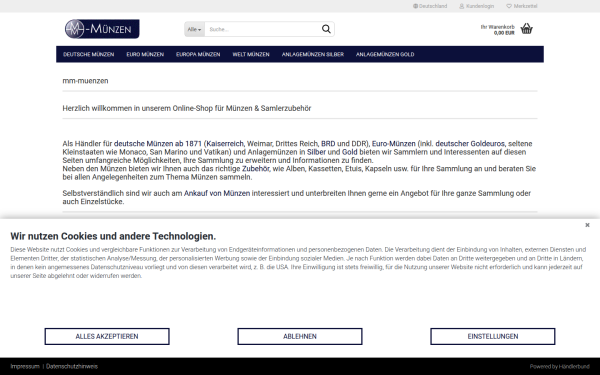Click the mm-muenzen heading
Image resolution: width=600 pixels, height=375 pixels.
(85, 81)
